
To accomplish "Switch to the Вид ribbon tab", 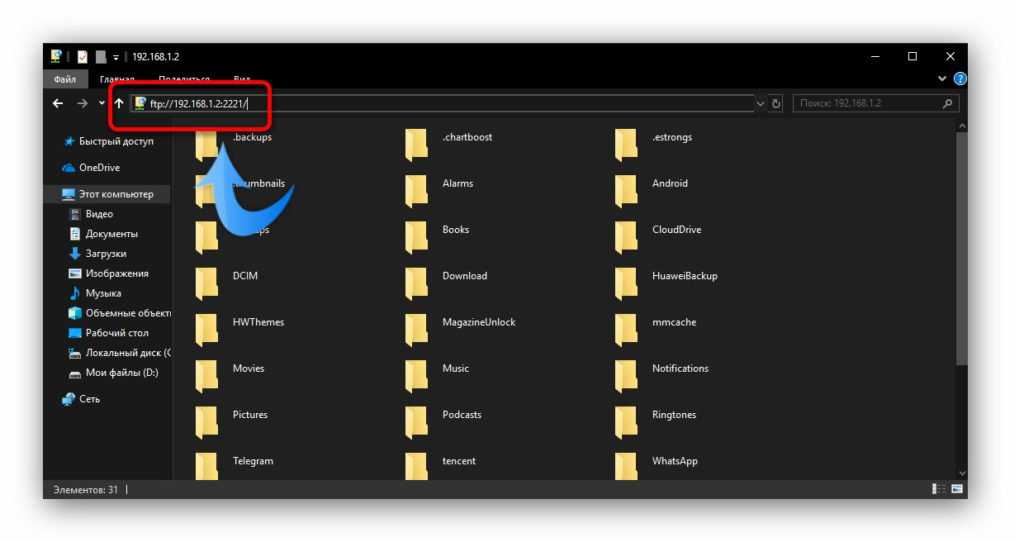I will click(242, 79).
